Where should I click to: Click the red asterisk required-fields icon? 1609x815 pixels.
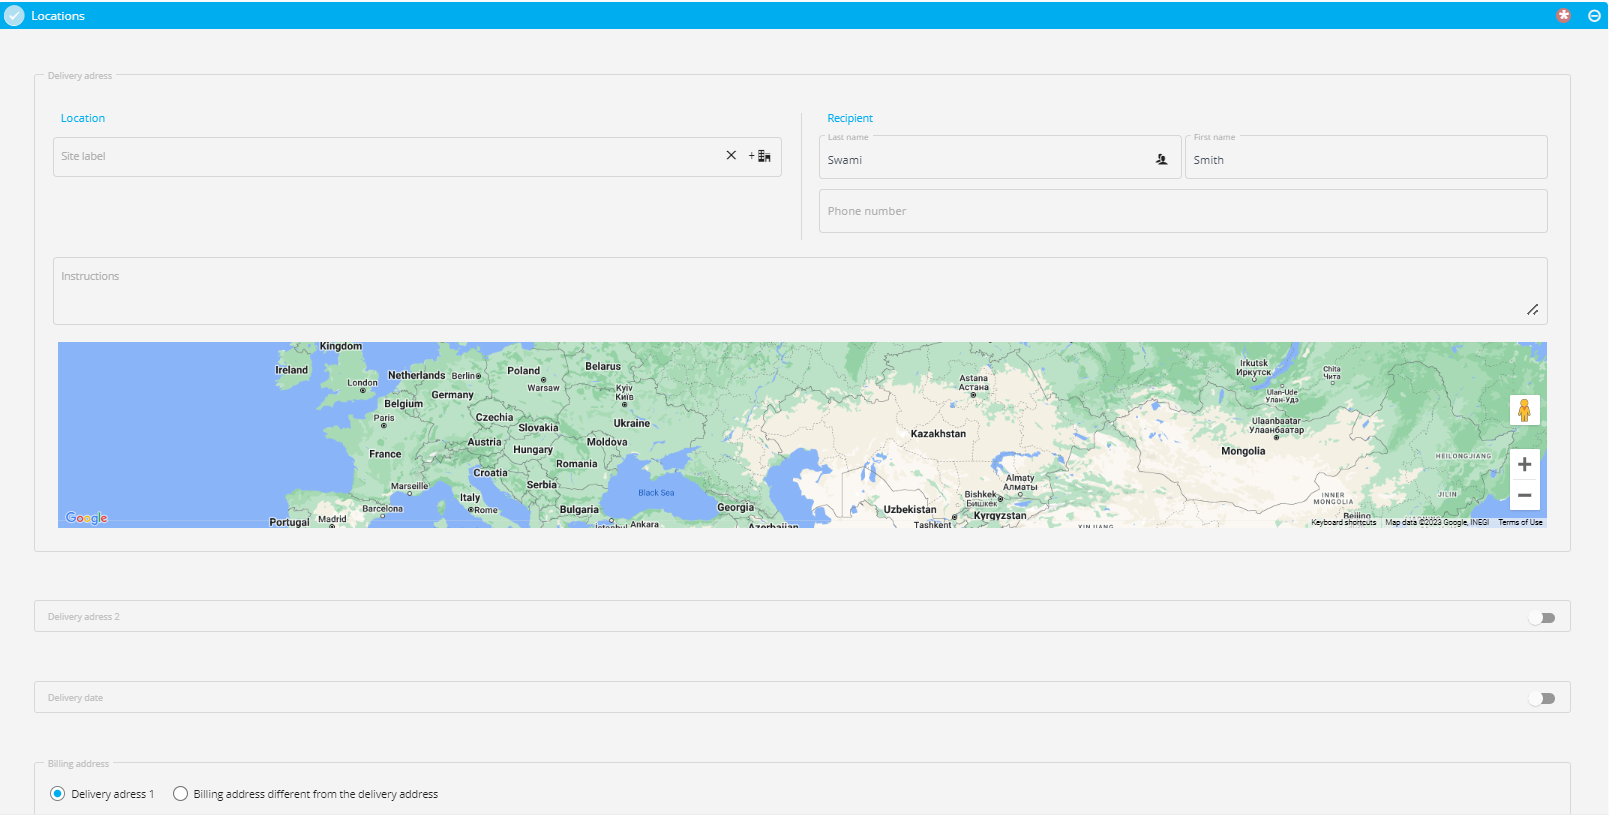click(1564, 15)
